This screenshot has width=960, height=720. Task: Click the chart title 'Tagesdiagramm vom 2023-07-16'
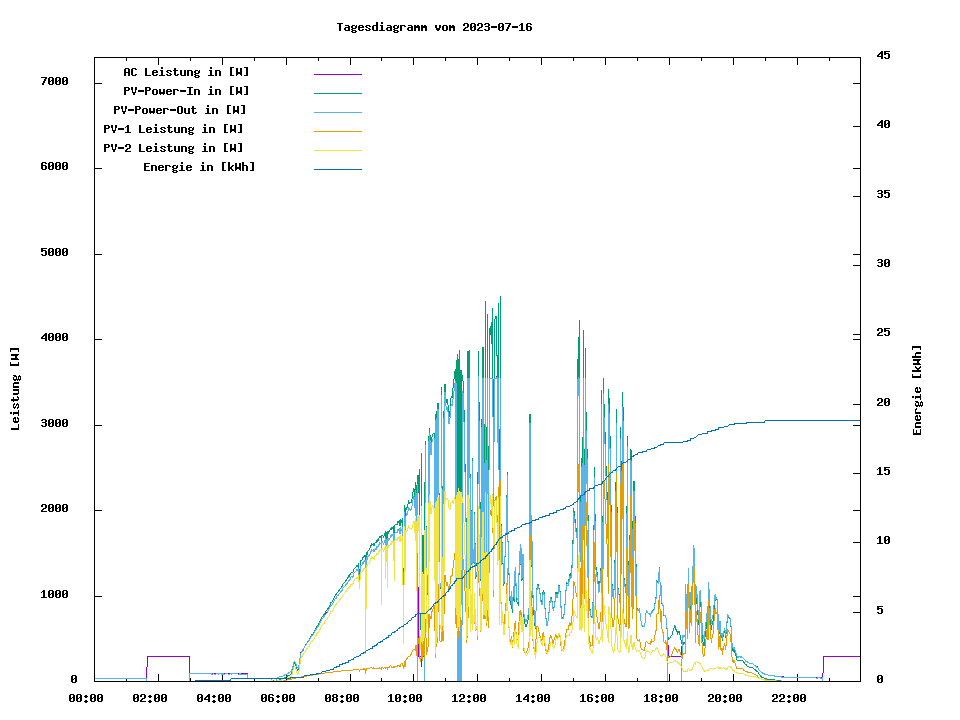[x=434, y=27]
